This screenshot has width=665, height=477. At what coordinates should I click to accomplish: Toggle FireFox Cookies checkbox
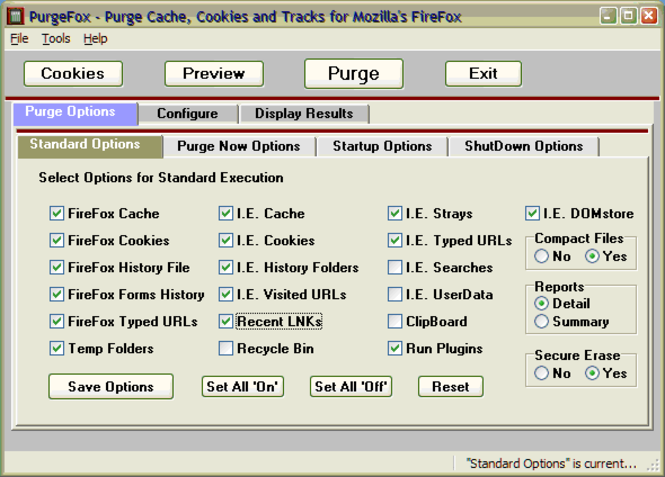[56, 240]
